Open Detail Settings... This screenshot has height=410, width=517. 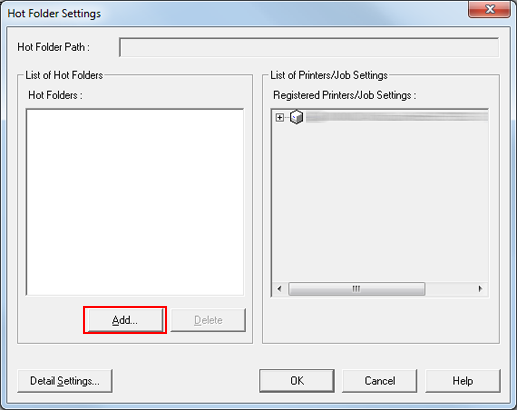coord(65,381)
